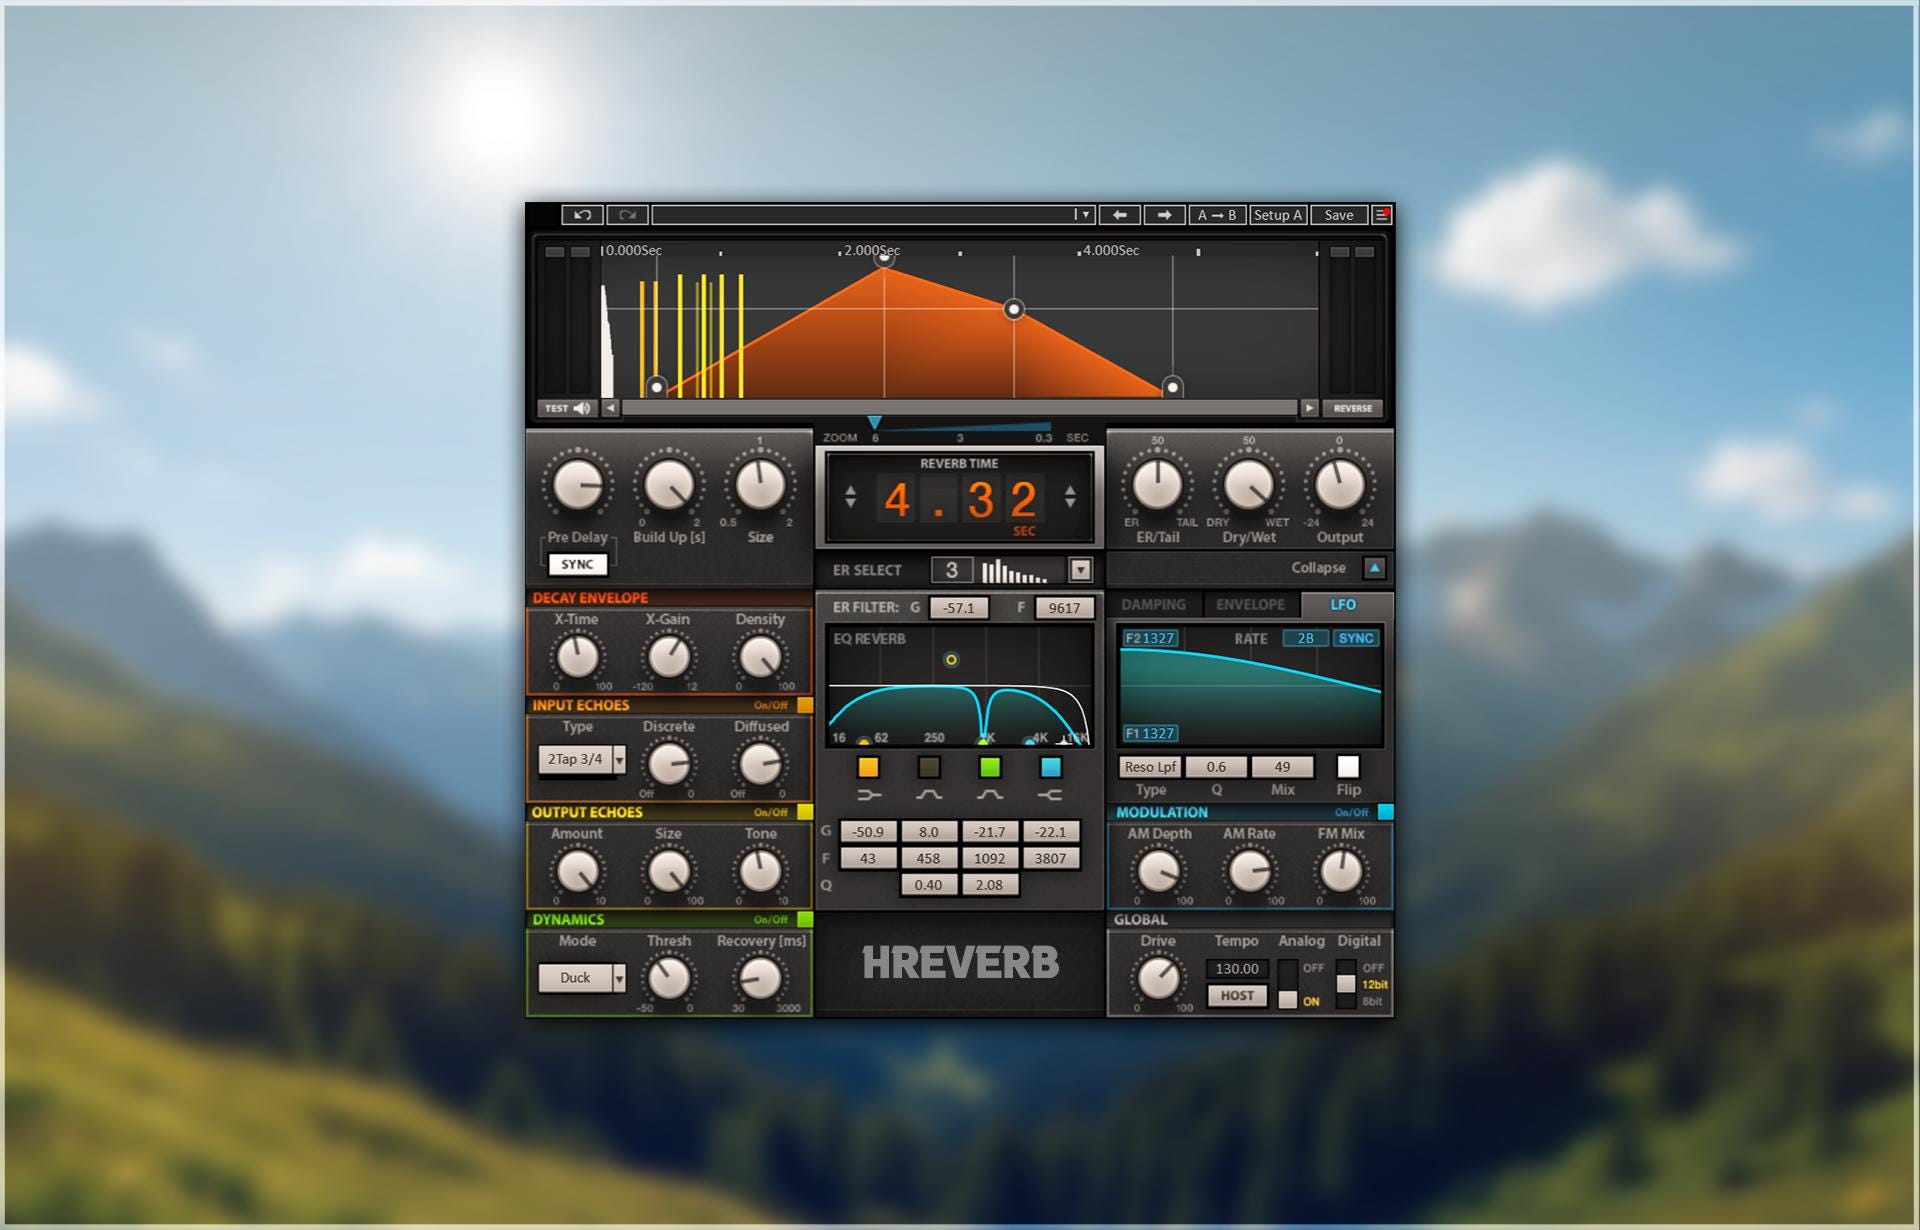Click the A to B copy button
The height and width of the screenshot is (1230, 1920).
tap(1217, 215)
